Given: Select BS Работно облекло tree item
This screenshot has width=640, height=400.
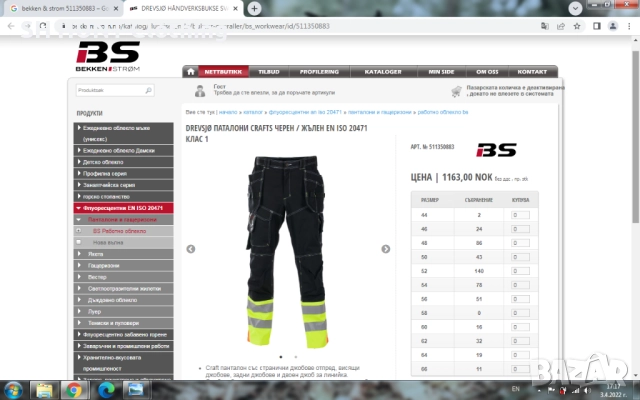Looking at the screenshot, I should [123, 231].
